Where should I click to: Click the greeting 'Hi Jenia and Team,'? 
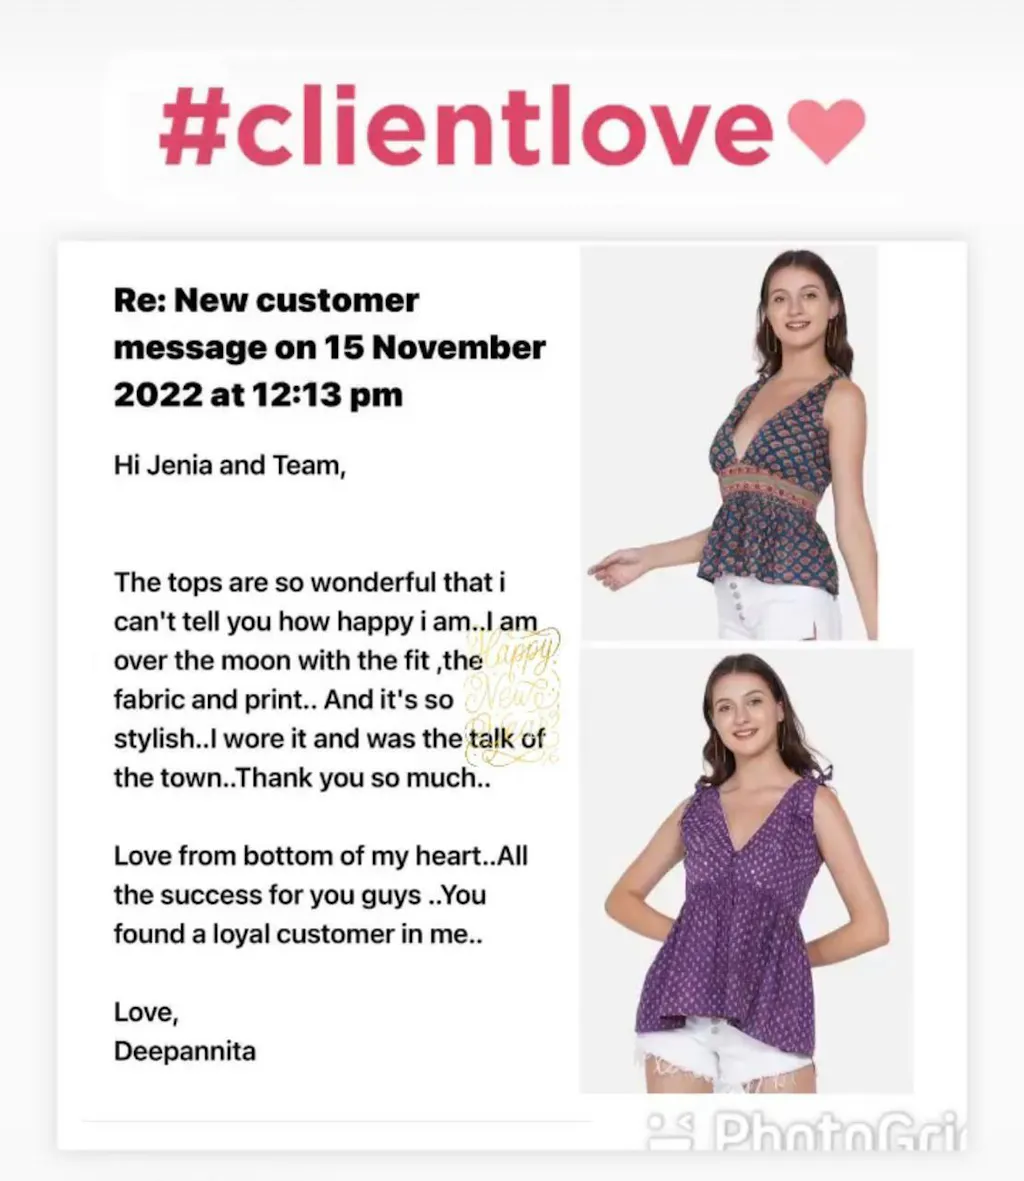point(230,465)
